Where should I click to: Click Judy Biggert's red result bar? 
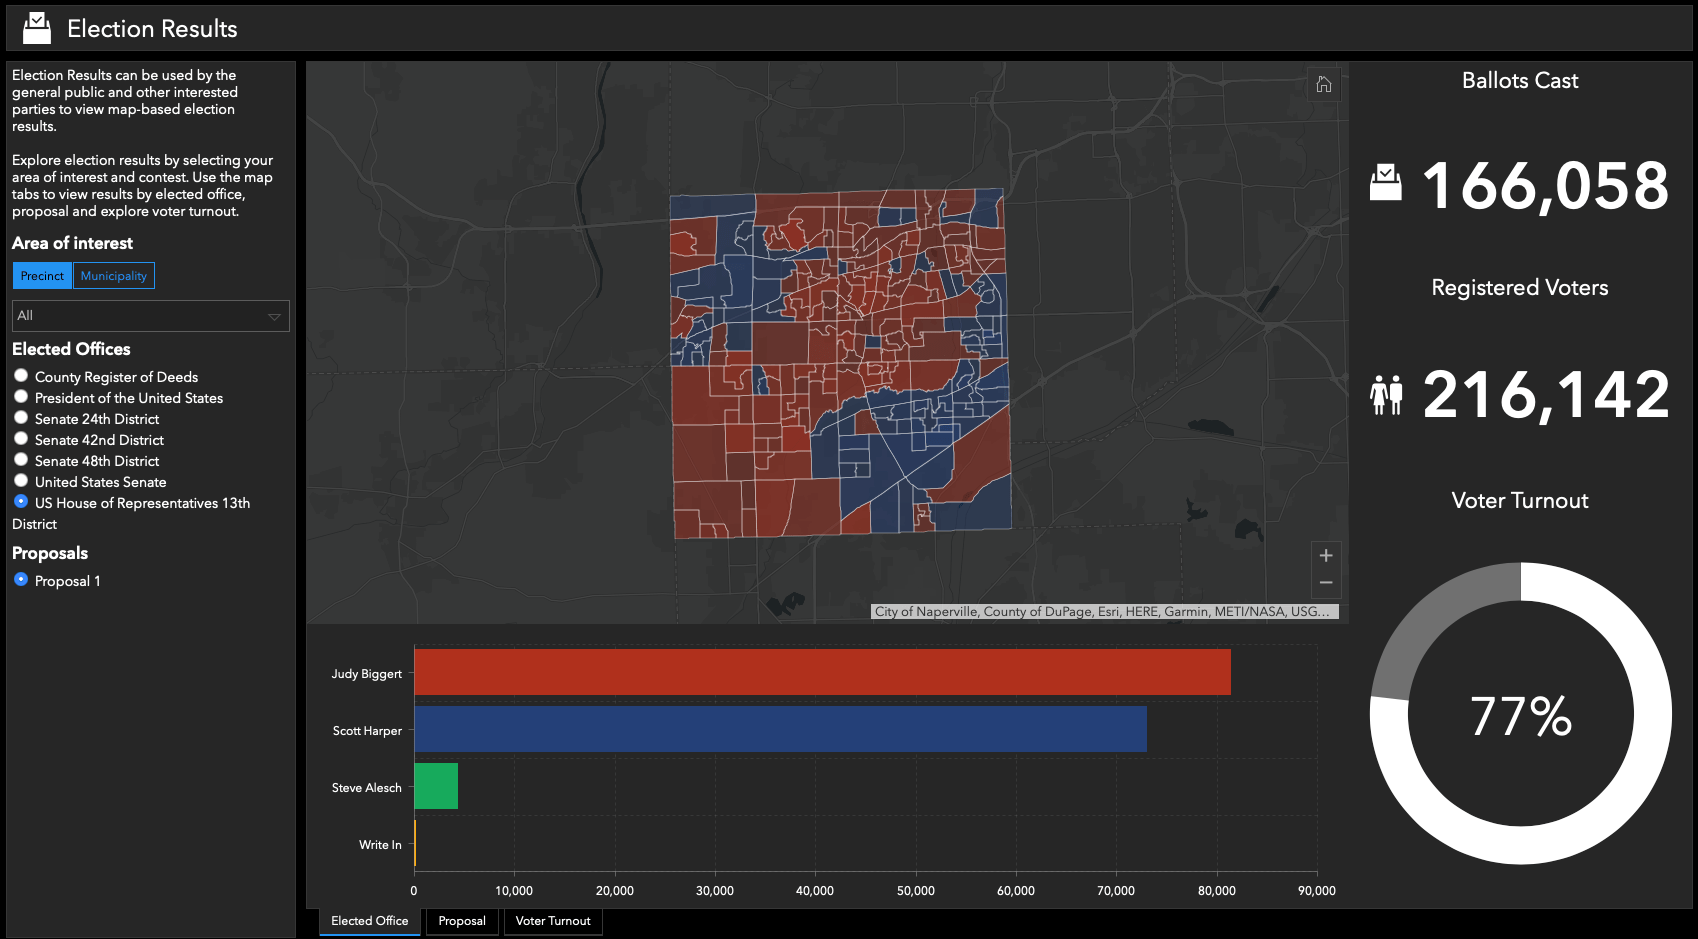click(820, 672)
